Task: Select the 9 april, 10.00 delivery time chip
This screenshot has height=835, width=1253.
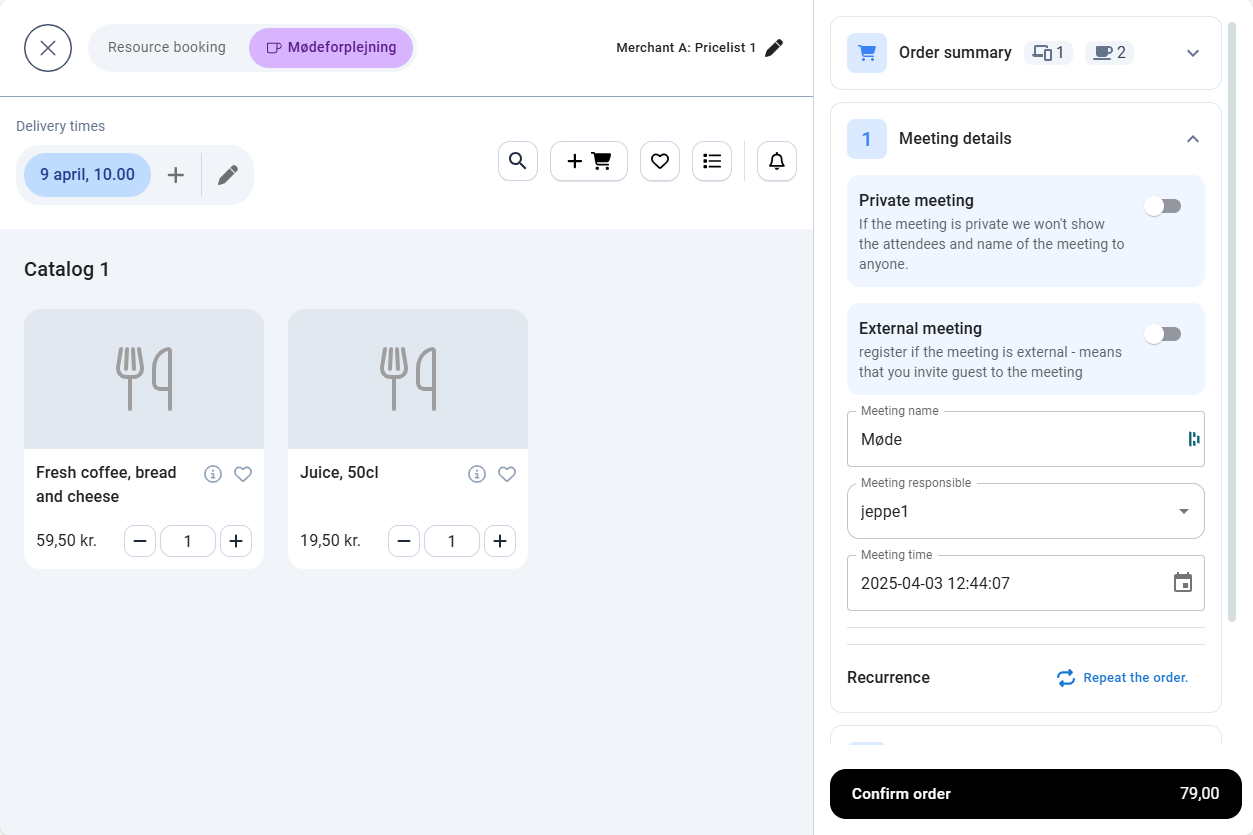Action: click(87, 175)
